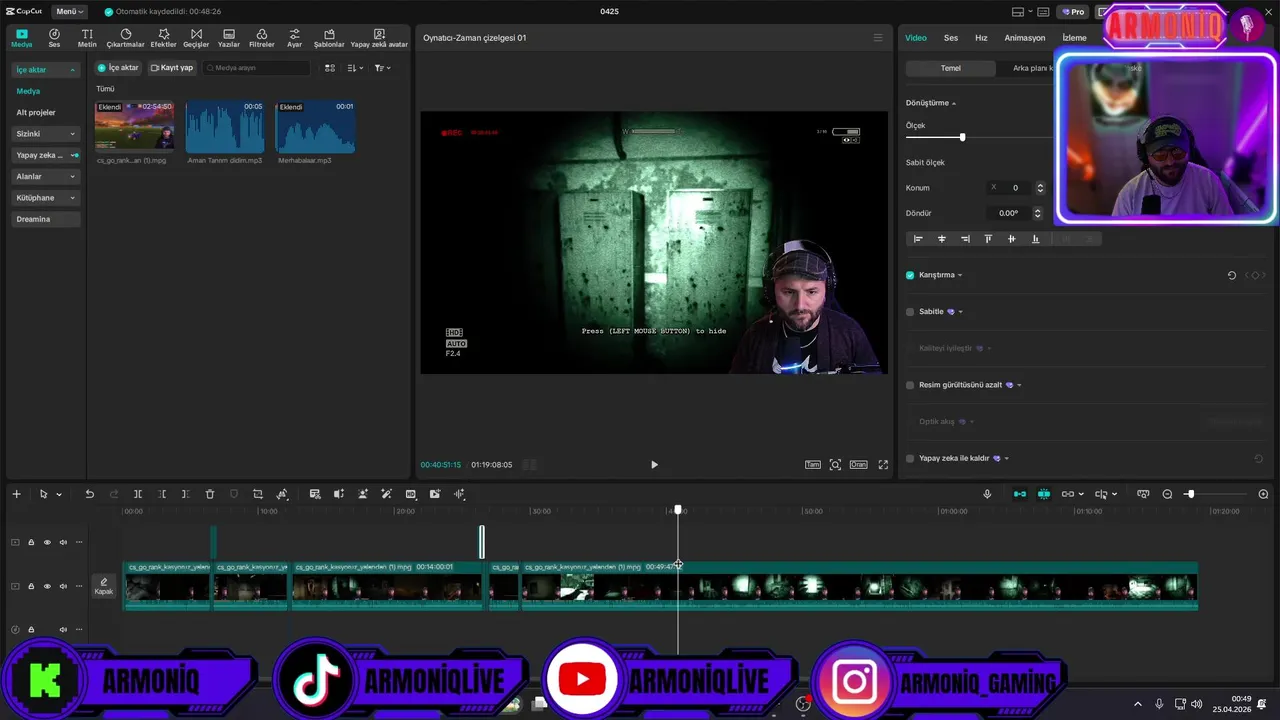1280x720 pixels.
Task: Switch to the Ses inspector tab
Action: [x=951, y=38]
